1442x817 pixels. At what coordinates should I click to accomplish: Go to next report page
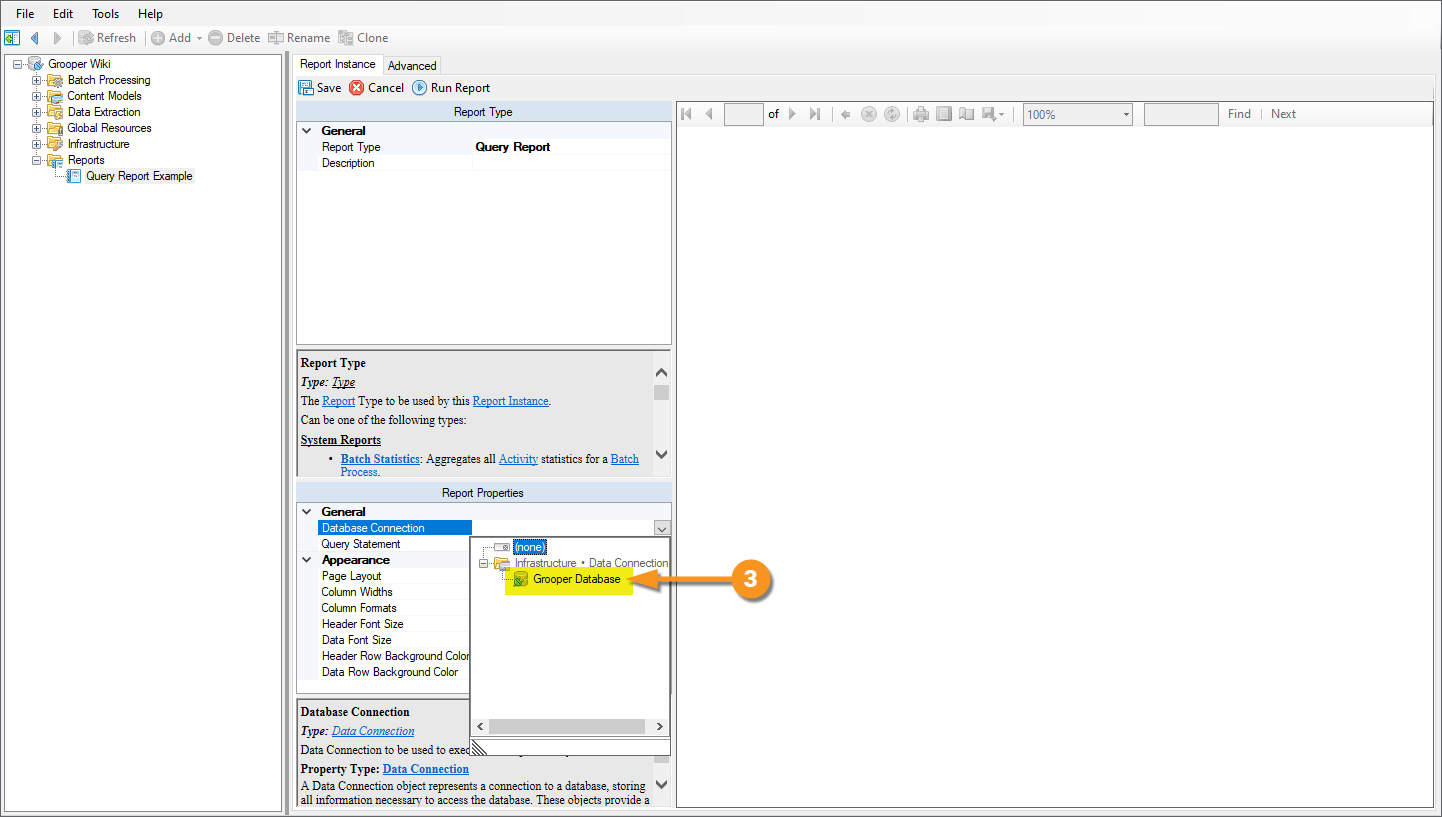(x=792, y=114)
